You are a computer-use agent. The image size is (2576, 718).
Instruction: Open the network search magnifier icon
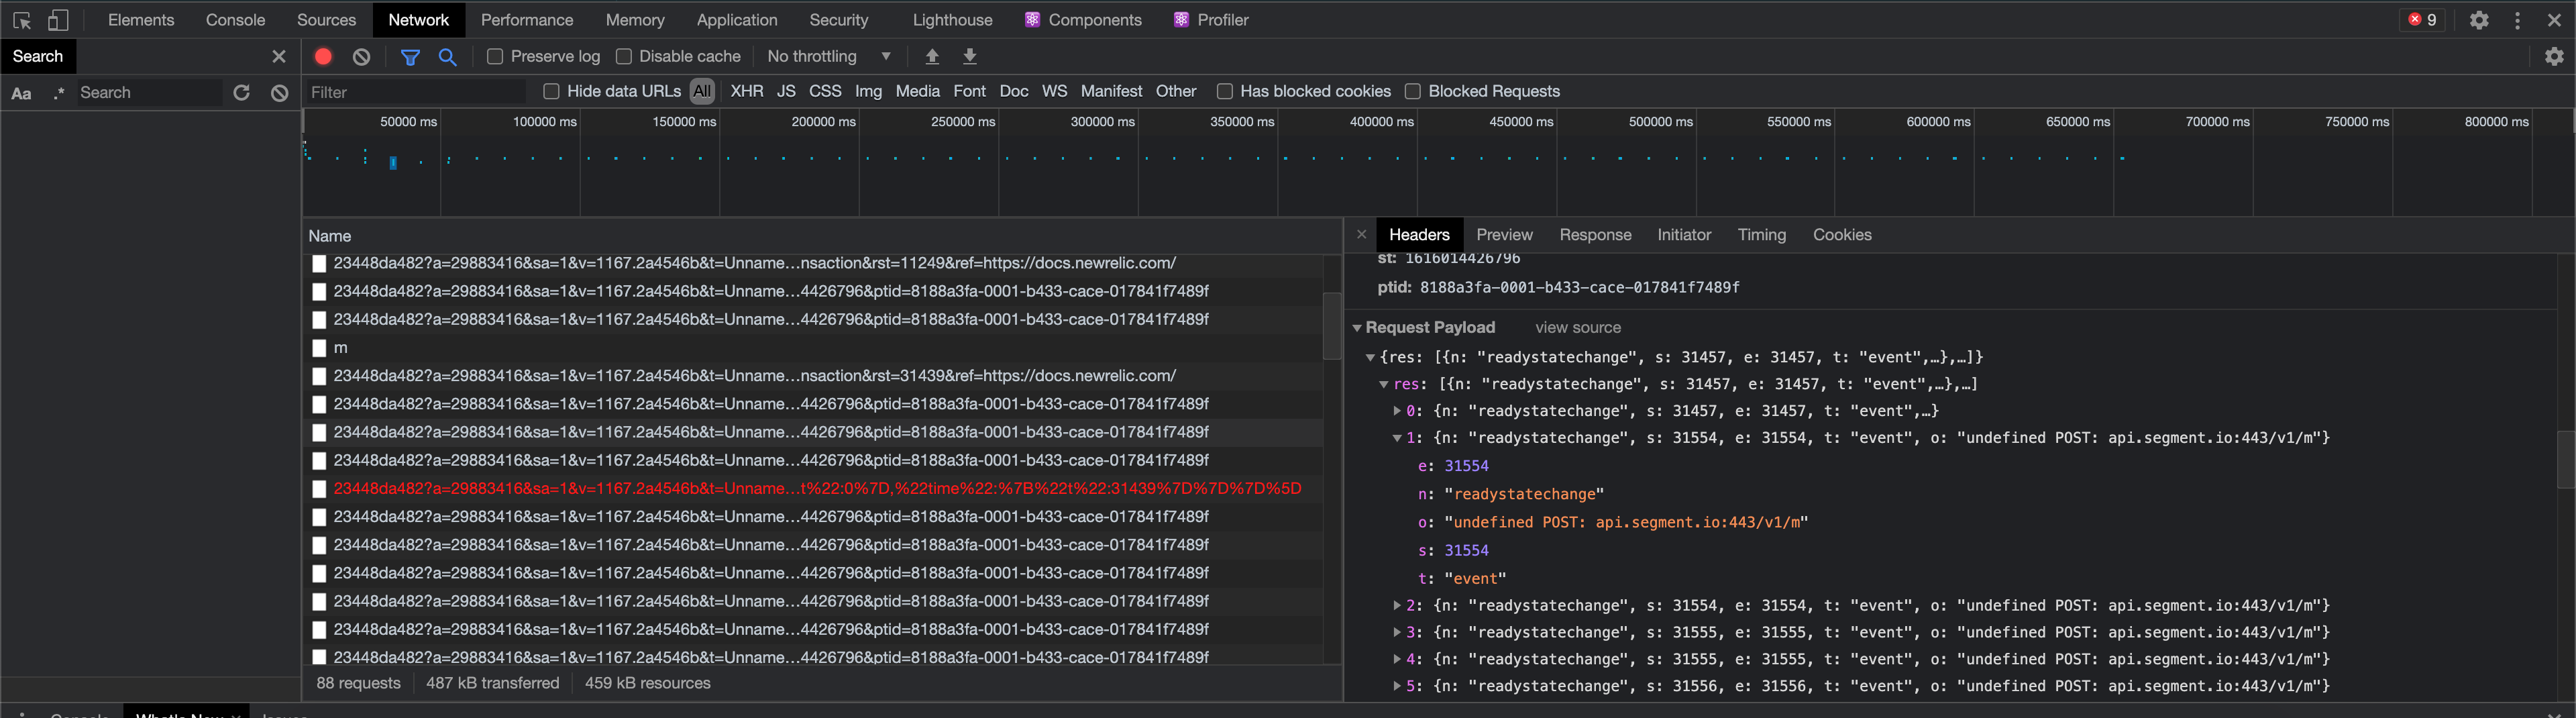448,57
